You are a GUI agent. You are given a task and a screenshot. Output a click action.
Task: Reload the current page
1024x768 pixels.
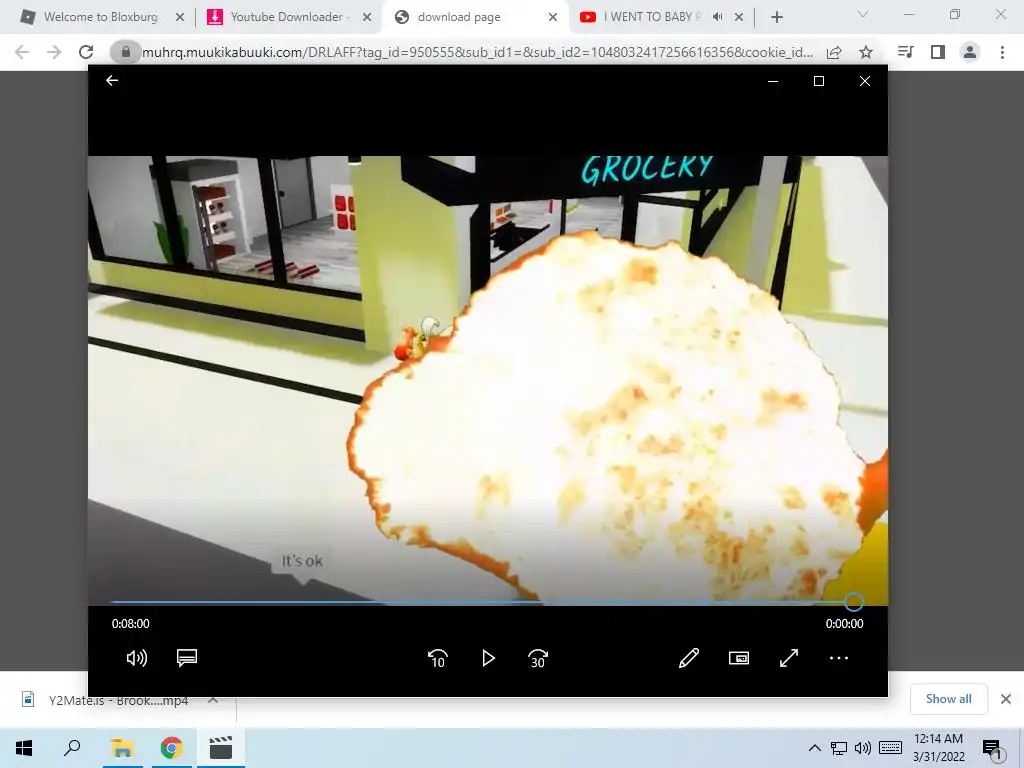pyautogui.click(x=86, y=52)
